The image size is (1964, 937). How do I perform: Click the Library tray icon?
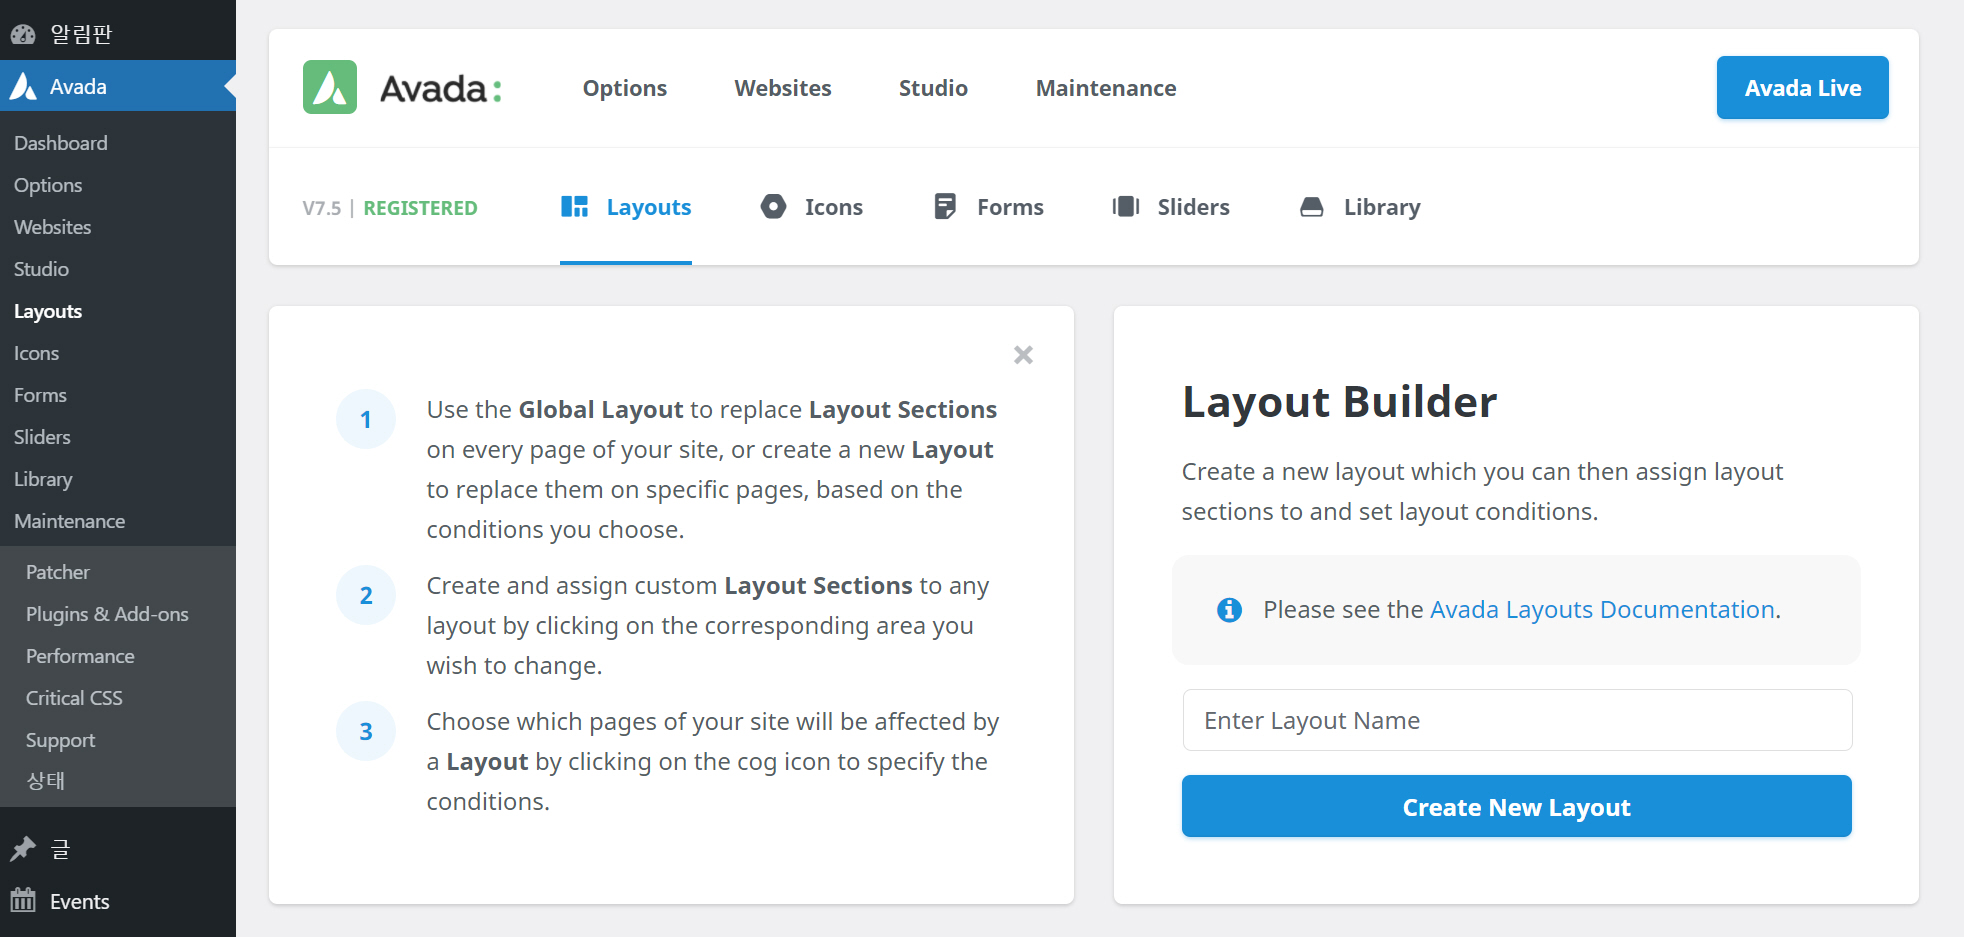1312,207
